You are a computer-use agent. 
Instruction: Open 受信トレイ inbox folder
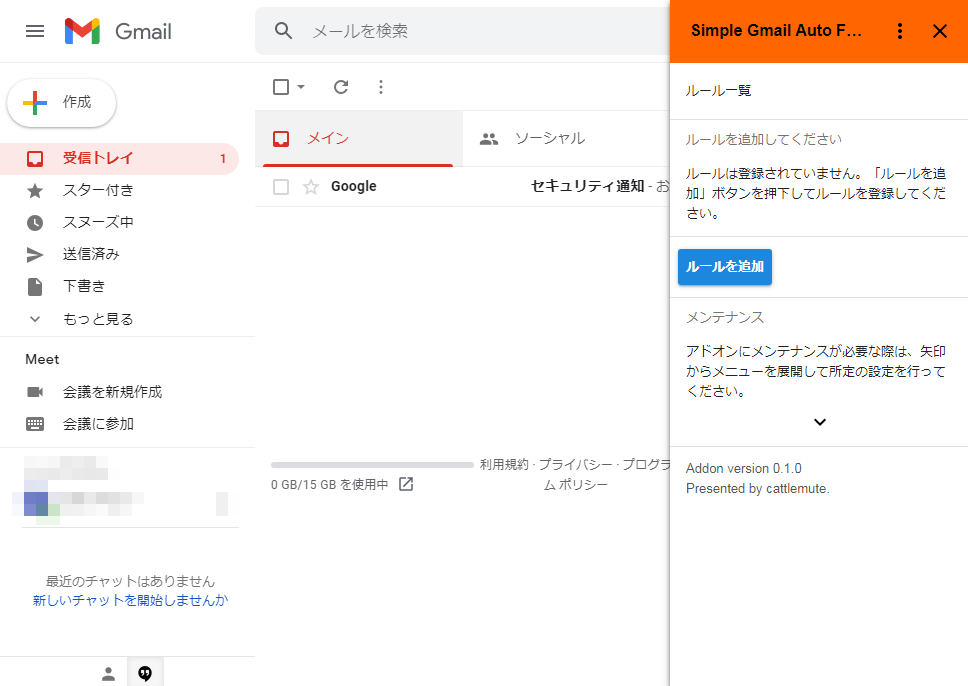(119, 159)
